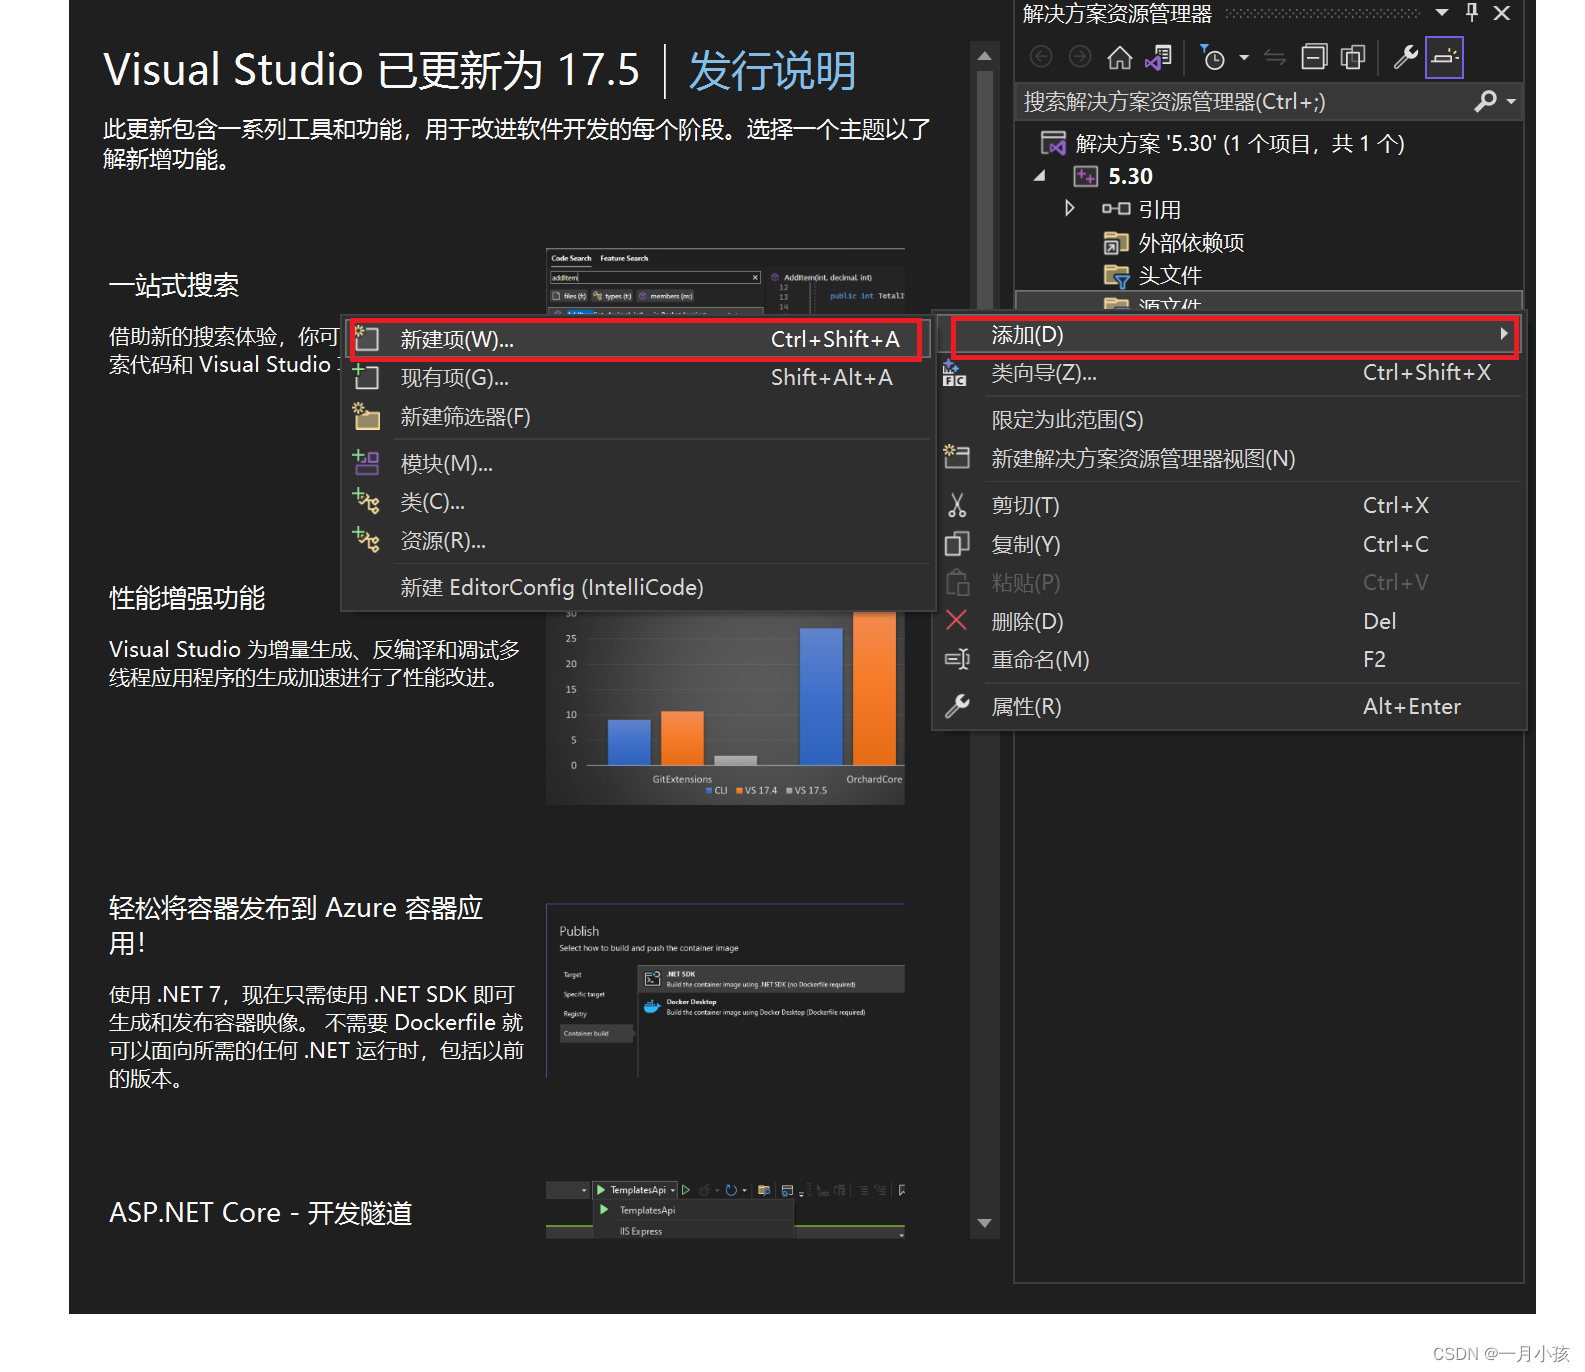Screen dimensions: 1585x1372
Task: Choose 剪切(T) menu entry
Action: pos(1229,506)
